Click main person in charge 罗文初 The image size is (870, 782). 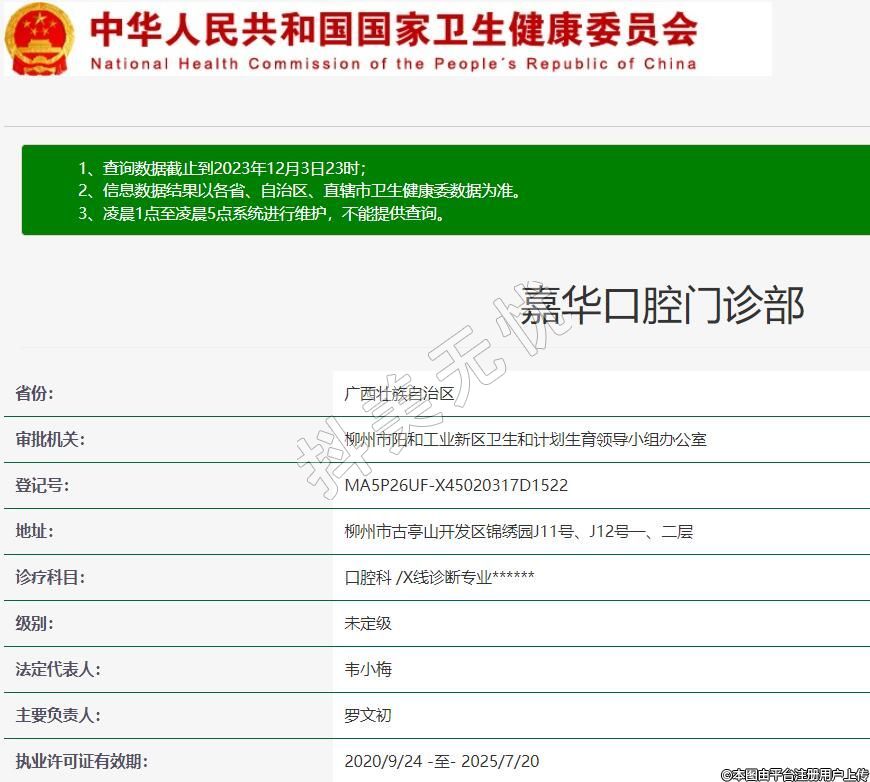368,716
